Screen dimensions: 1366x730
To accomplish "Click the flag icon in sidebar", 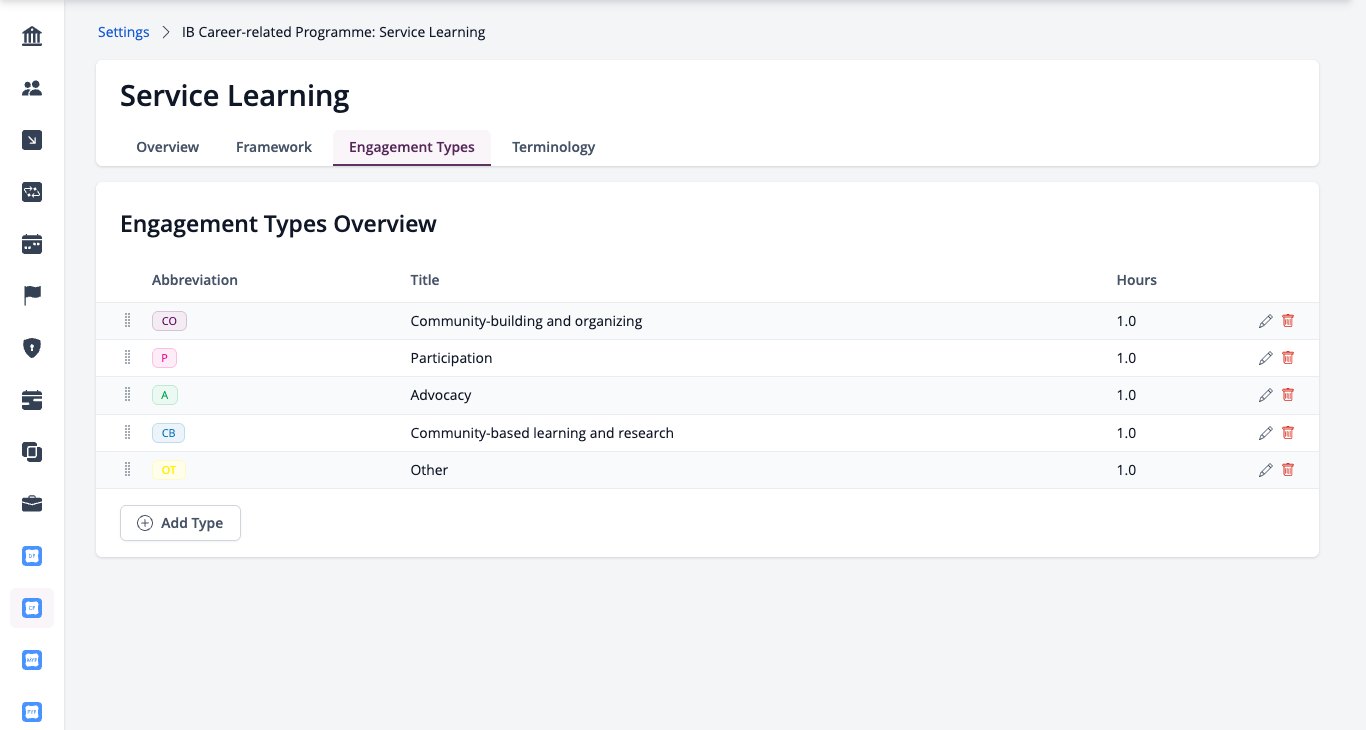I will point(32,296).
